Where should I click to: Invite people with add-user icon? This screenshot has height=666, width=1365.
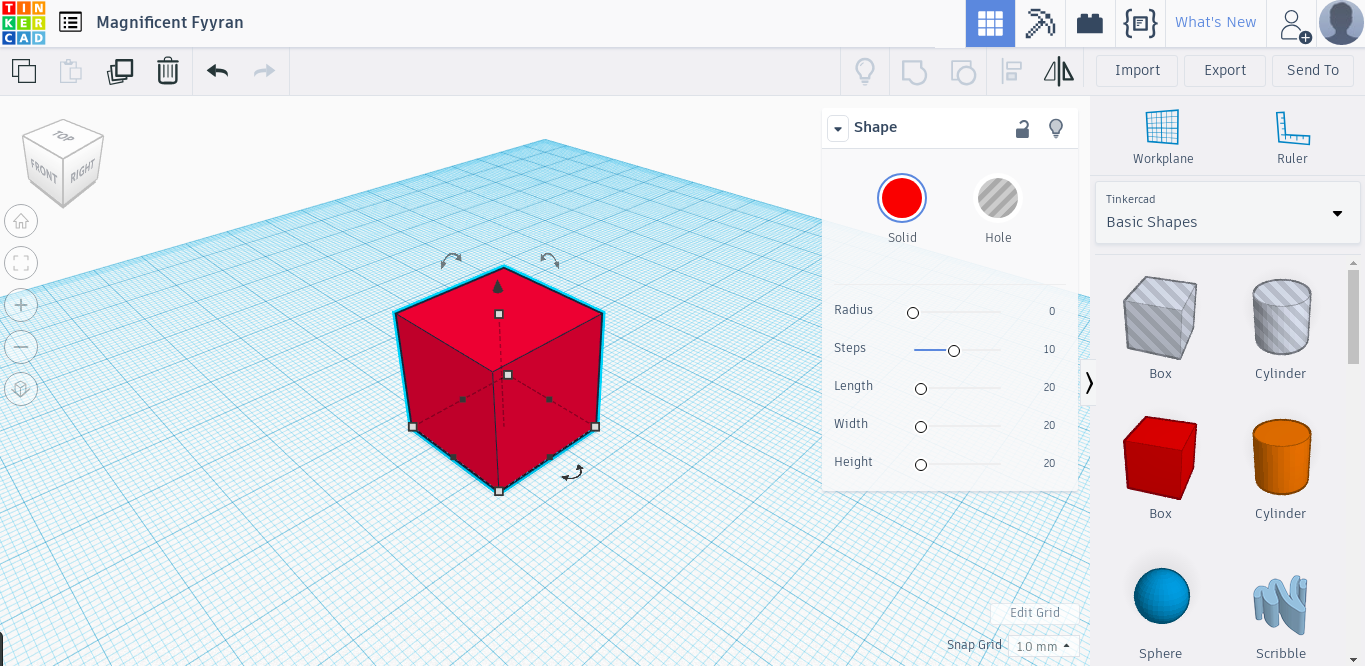pos(1295,25)
